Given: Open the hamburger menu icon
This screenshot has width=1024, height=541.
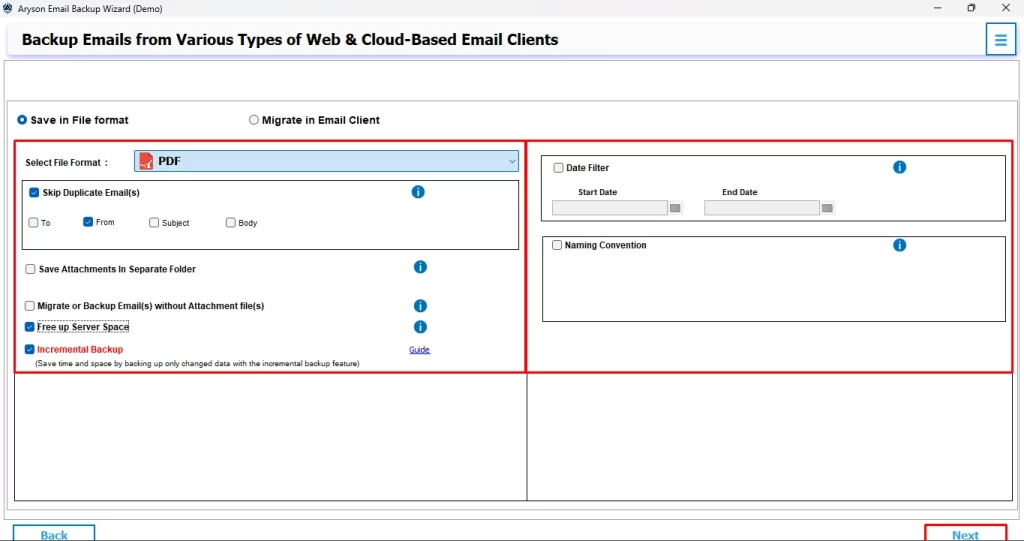Looking at the screenshot, I should click(x=1000, y=40).
